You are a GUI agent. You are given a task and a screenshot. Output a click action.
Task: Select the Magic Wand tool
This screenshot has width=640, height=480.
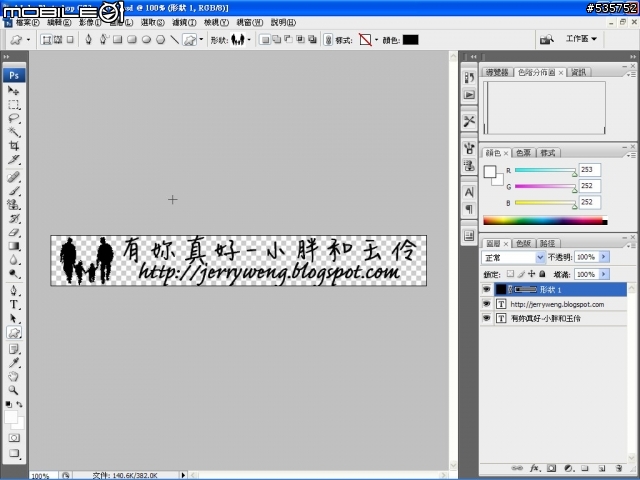click(x=13, y=132)
